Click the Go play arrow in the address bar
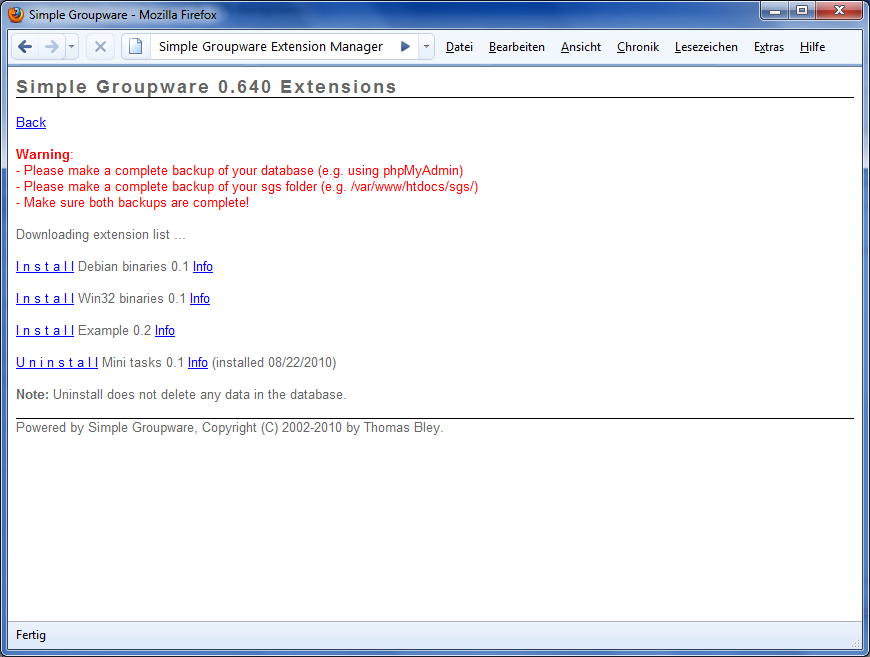Viewport: 870px width, 657px height. (406, 47)
